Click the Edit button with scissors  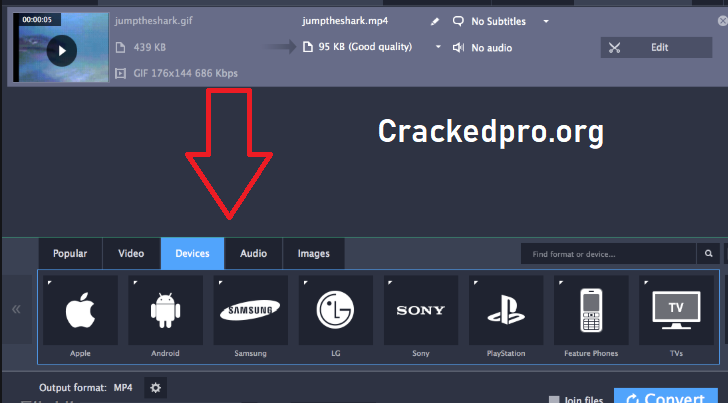tap(656, 47)
